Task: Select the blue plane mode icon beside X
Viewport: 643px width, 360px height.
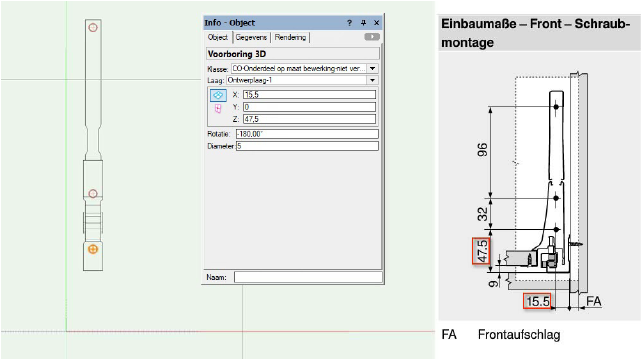Action: point(218,95)
